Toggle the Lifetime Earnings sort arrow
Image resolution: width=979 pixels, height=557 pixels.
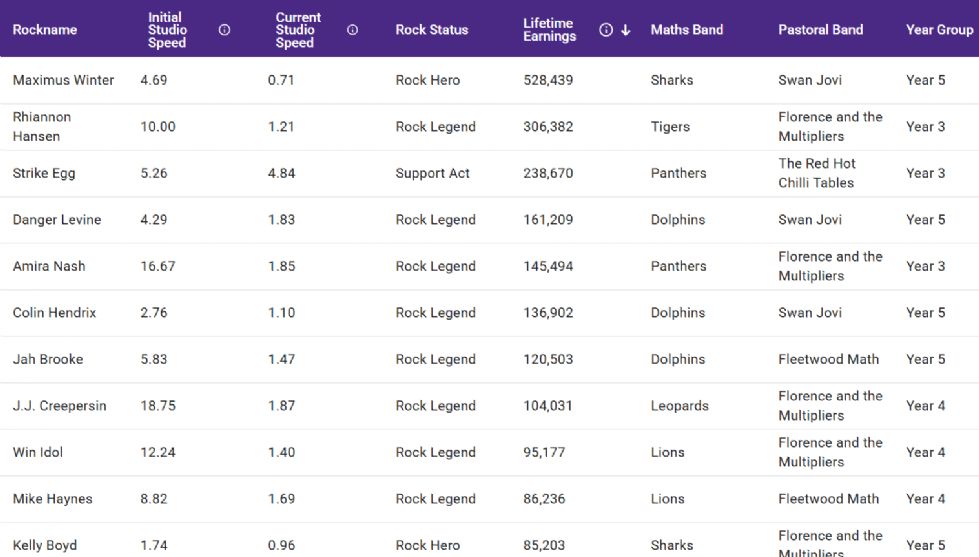[x=626, y=30]
